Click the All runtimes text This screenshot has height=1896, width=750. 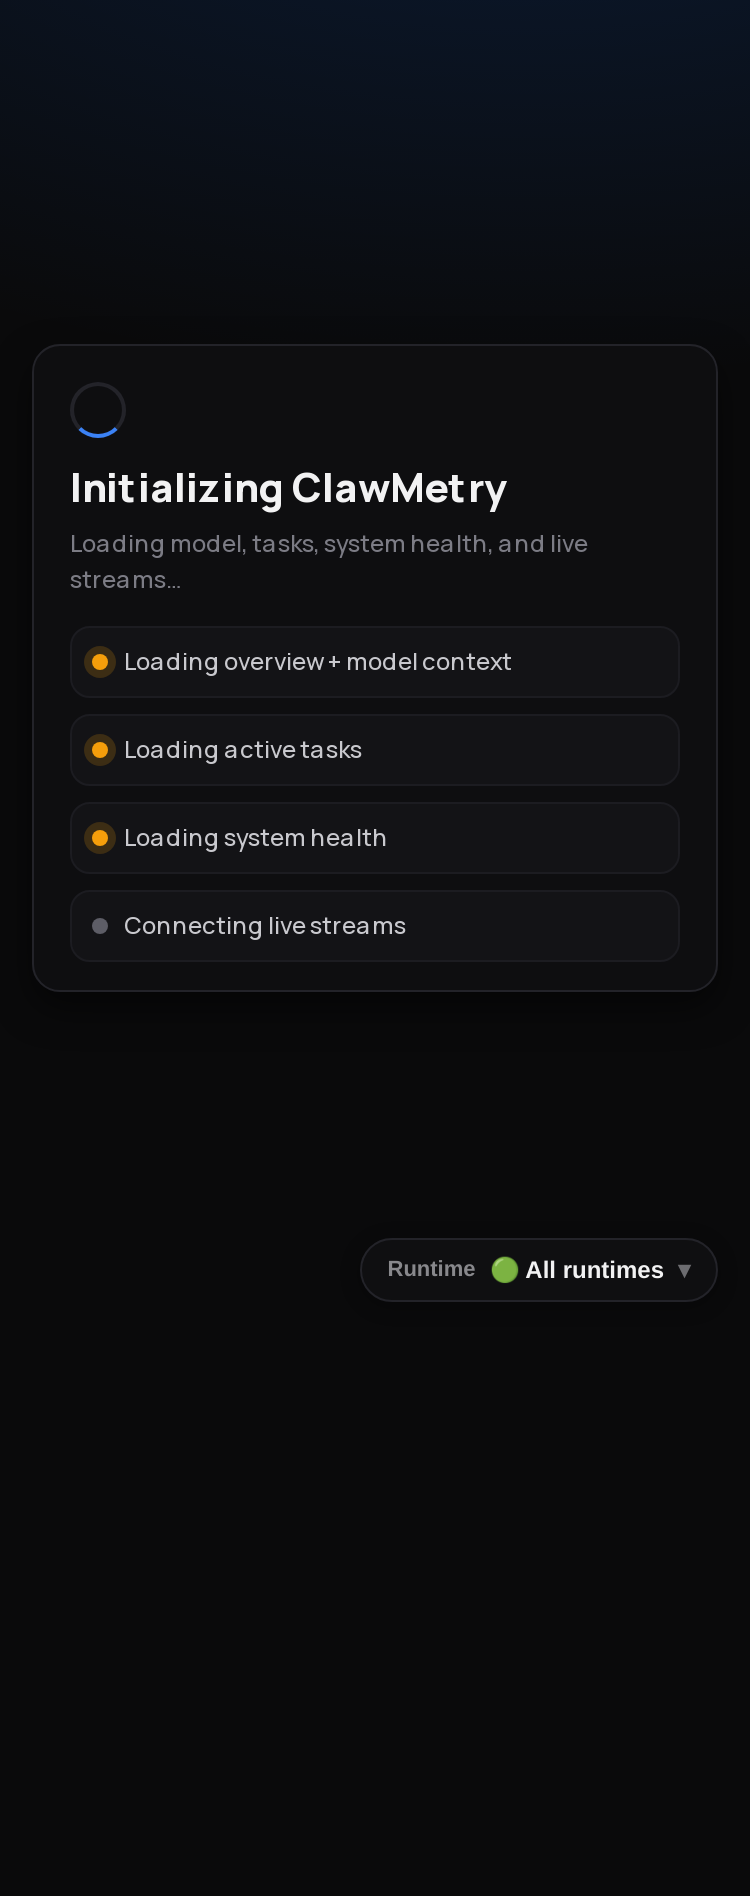click(x=595, y=1270)
